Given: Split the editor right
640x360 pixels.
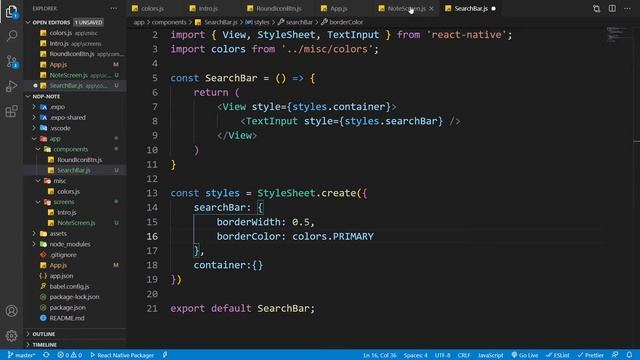Looking at the screenshot, I should (612, 9).
